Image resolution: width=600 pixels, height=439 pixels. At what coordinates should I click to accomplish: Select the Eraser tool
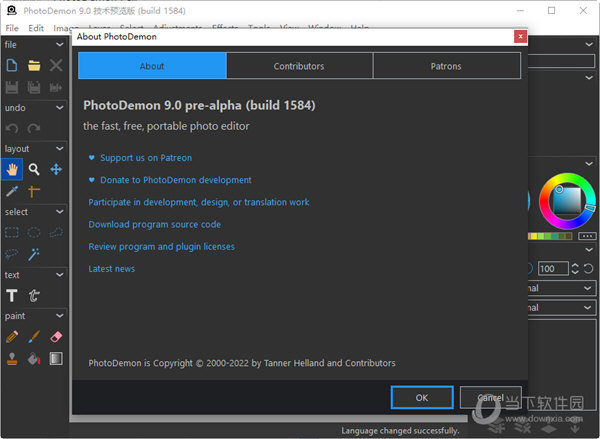click(x=56, y=337)
